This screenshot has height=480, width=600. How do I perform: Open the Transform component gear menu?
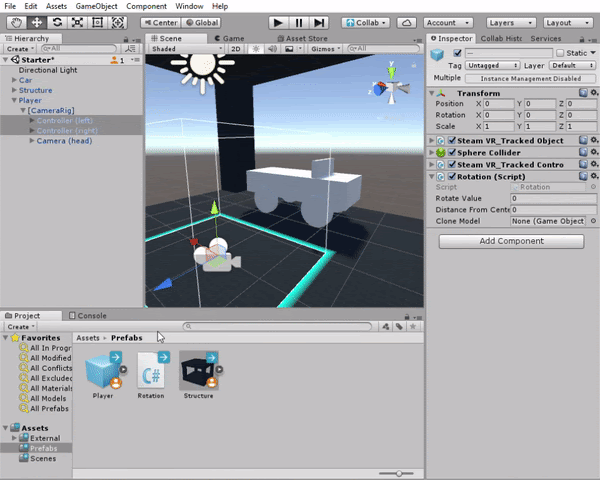593,93
